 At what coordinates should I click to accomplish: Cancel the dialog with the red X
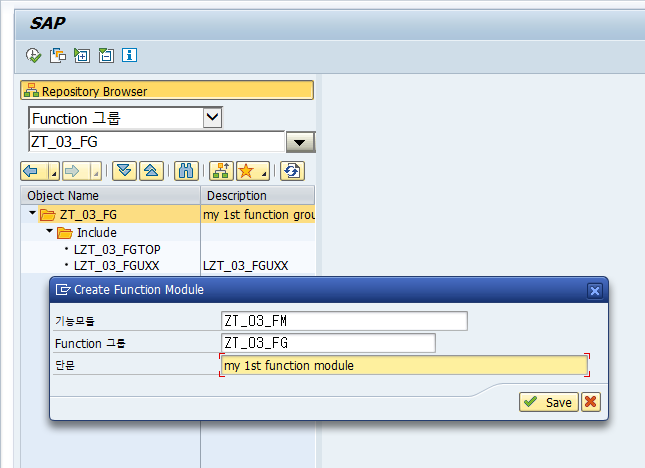(591, 402)
